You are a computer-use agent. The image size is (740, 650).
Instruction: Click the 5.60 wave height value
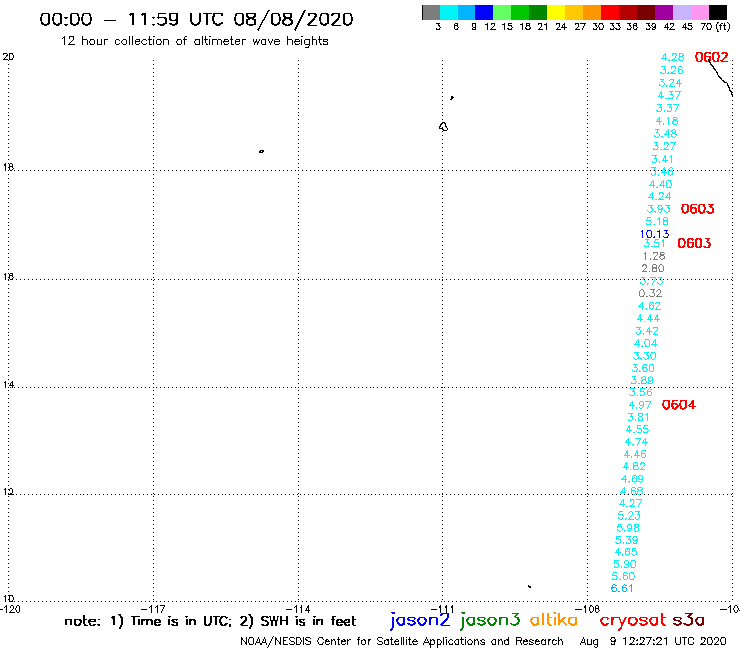click(623, 576)
